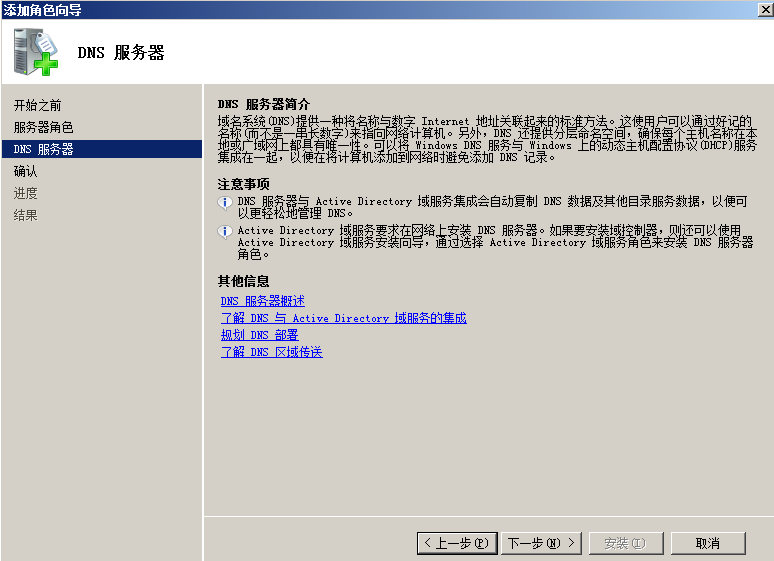Click the DNS 服务器简介 heading
The height and width of the screenshot is (561, 774).
coord(264,104)
